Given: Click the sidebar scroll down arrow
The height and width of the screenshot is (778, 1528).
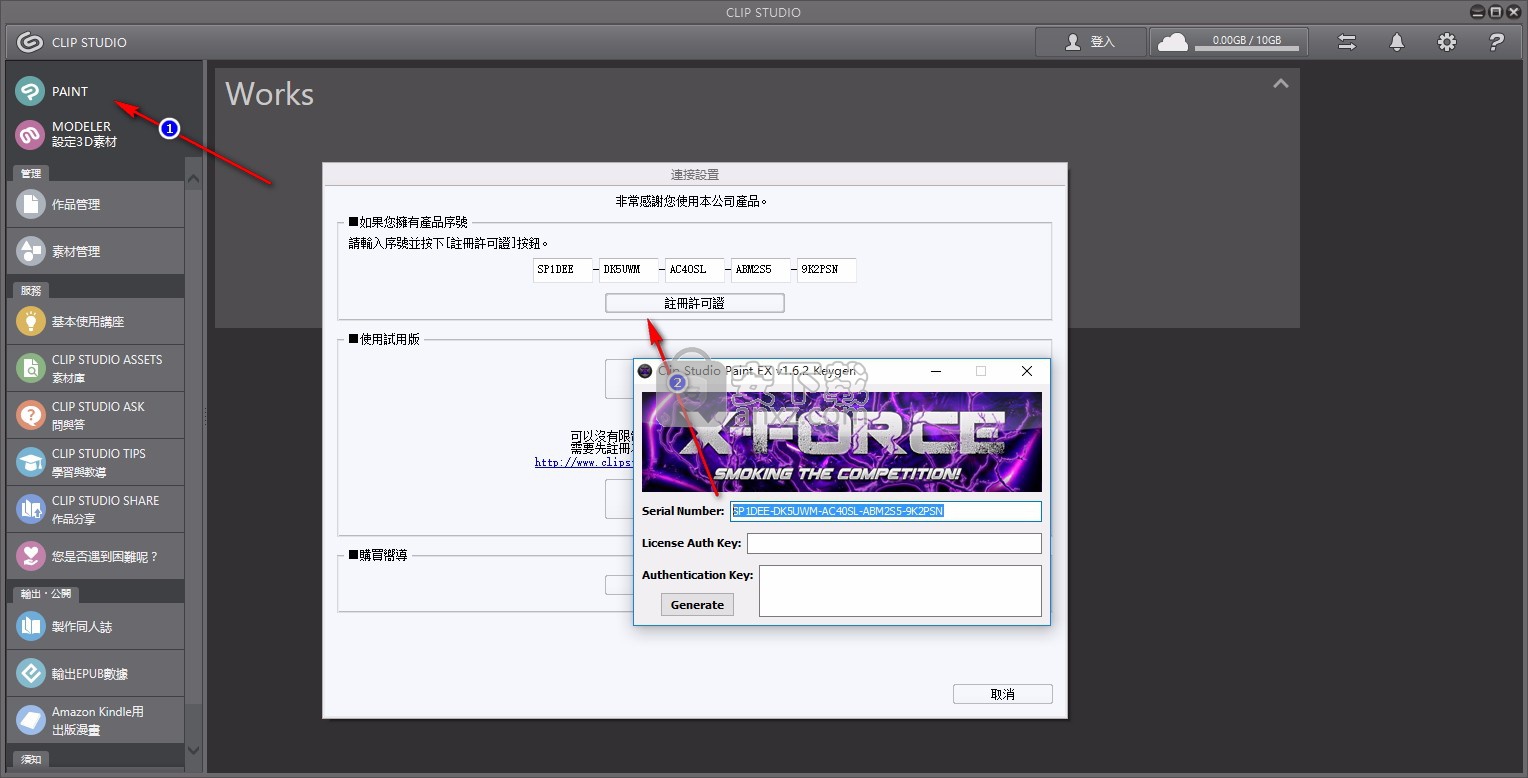Looking at the screenshot, I should pos(194,749).
